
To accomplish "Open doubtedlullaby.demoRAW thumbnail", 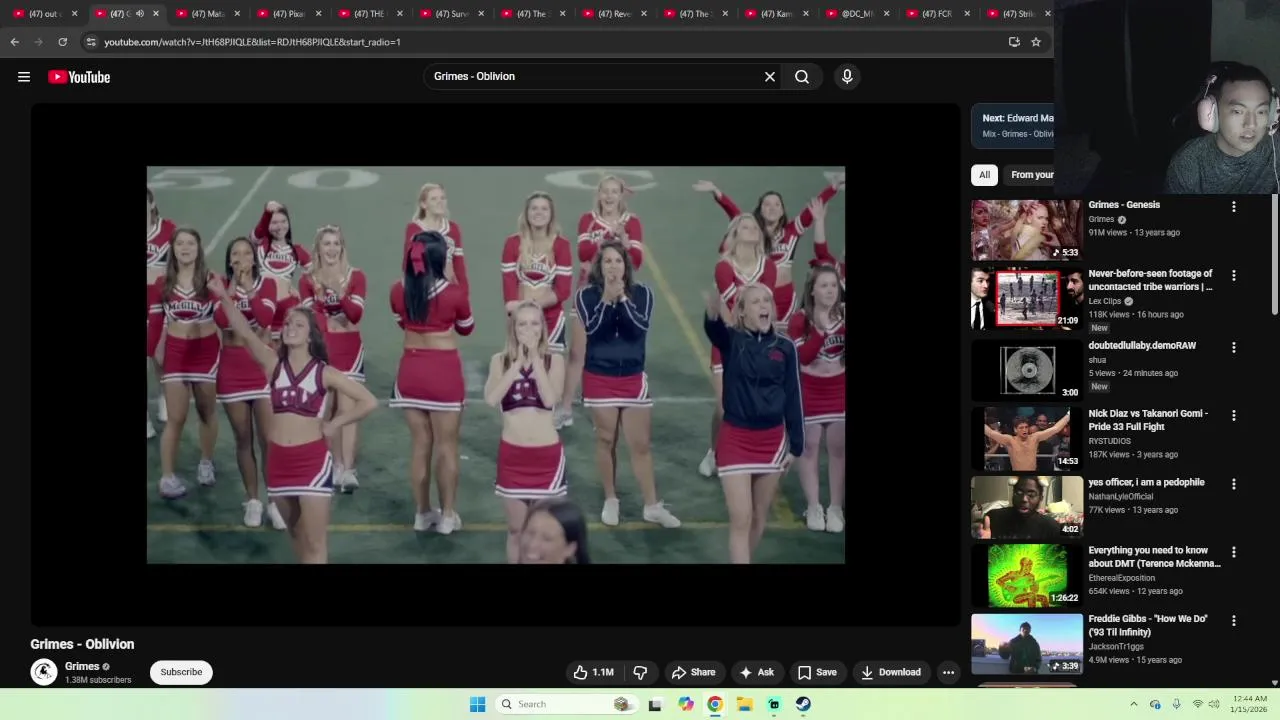I will click(1027, 370).
